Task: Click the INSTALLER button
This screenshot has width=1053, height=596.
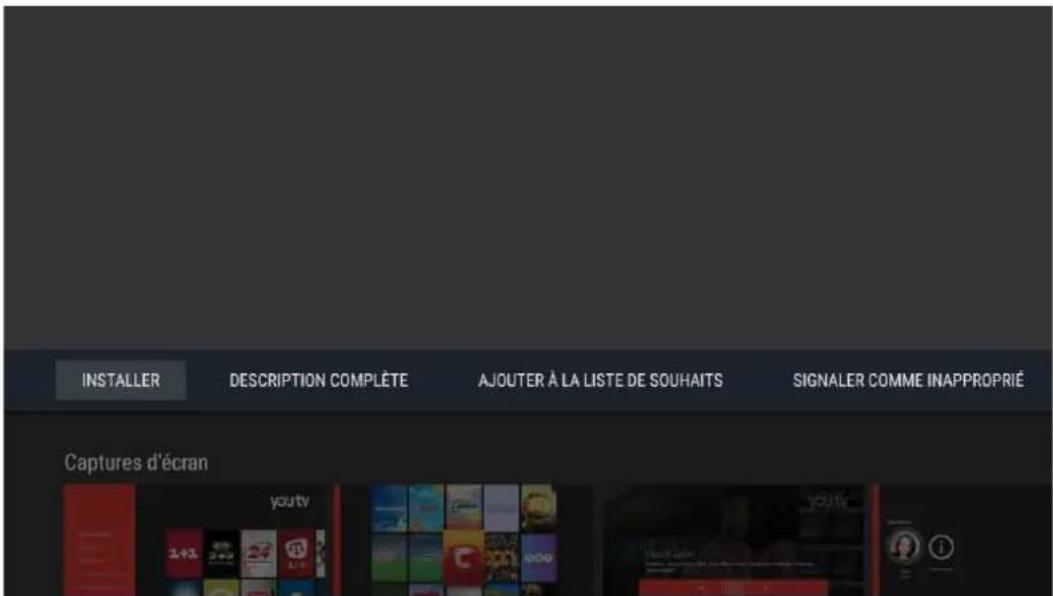Action: (x=121, y=380)
